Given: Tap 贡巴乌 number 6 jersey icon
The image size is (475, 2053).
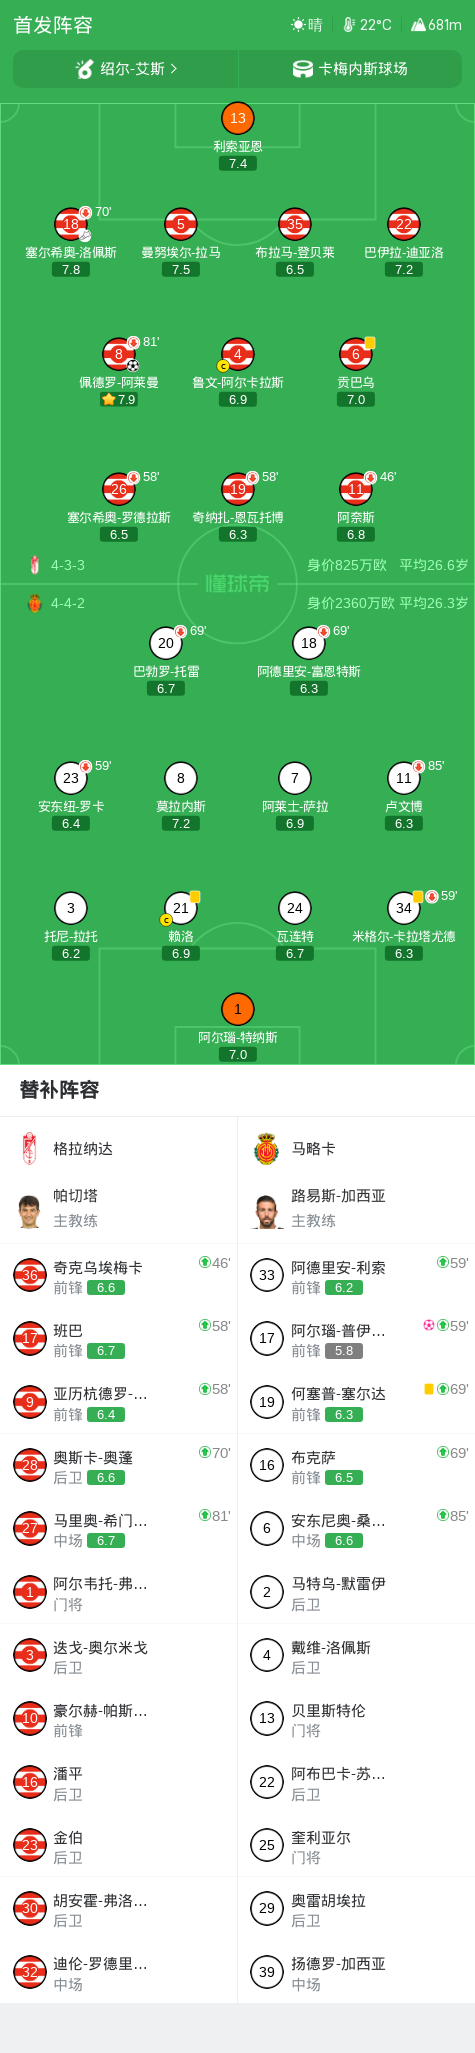Looking at the screenshot, I should (356, 354).
